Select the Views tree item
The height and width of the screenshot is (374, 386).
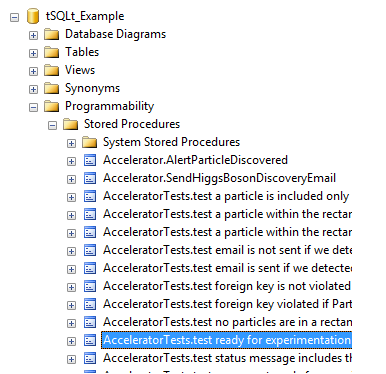pyautogui.click(x=80, y=70)
